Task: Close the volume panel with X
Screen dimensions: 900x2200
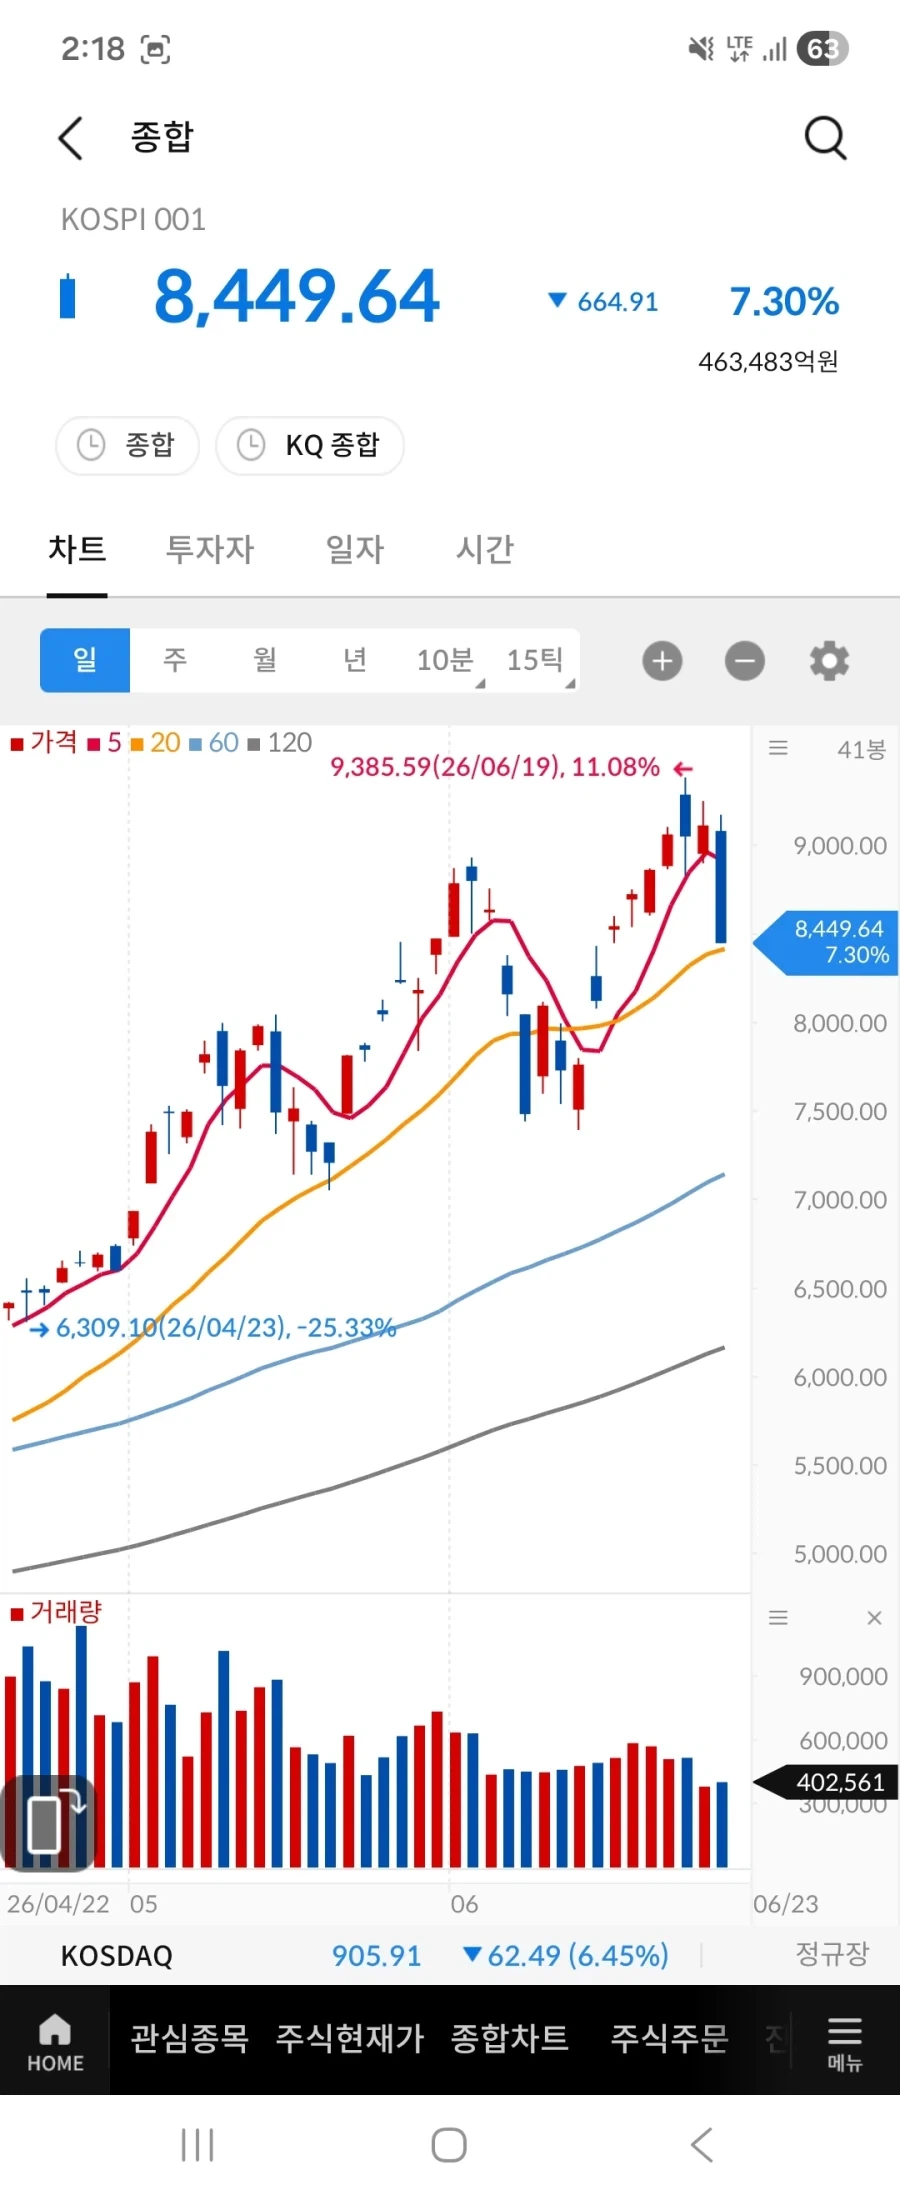Action: coord(874,1618)
